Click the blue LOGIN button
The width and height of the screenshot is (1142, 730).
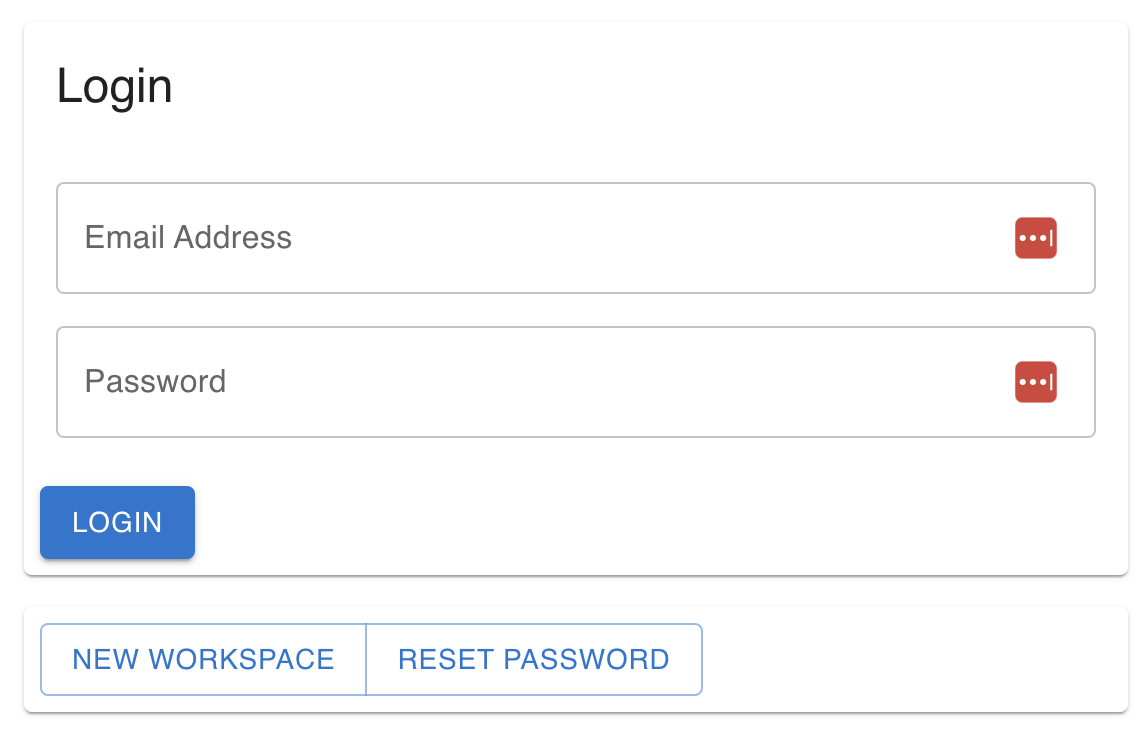click(117, 522)
